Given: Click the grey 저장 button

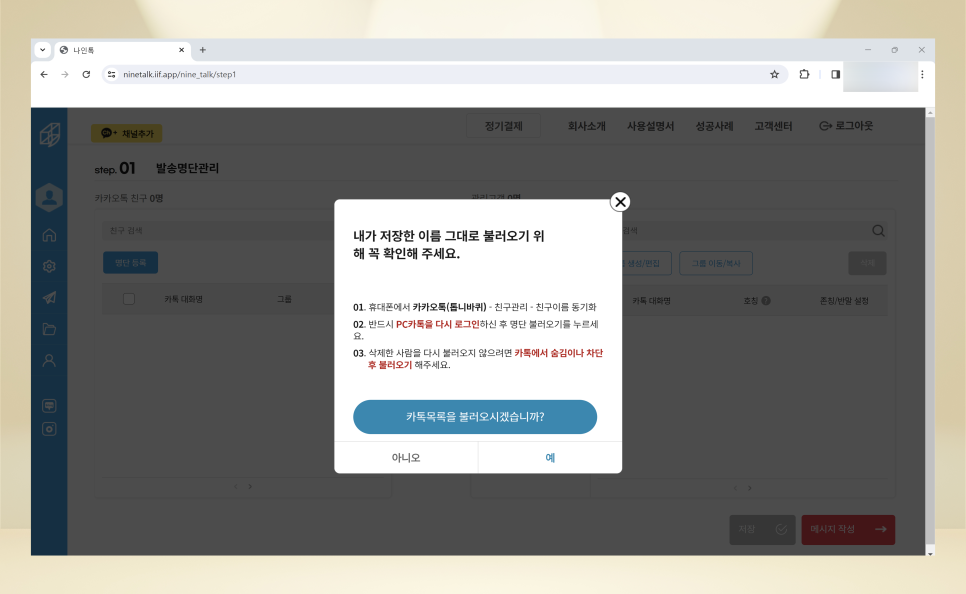Looking at the screenshot, I should pyautogui.click(x=762, y=529).
